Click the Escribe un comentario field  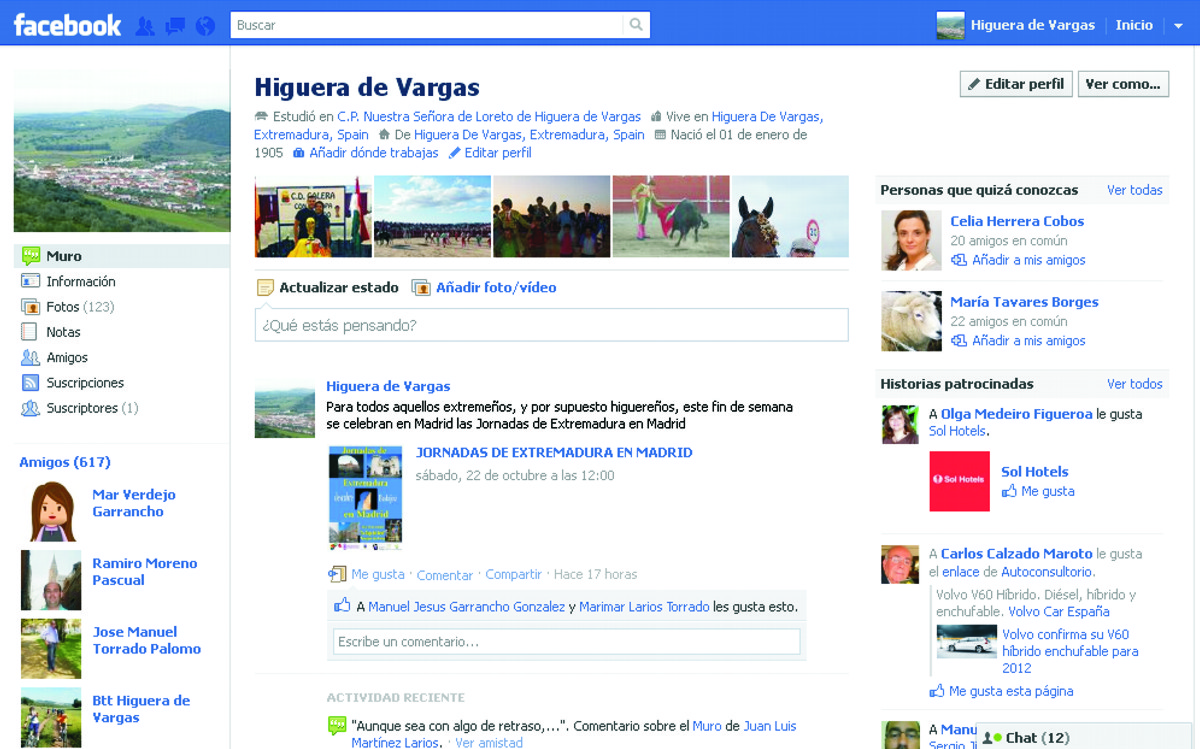pos(566,642)
